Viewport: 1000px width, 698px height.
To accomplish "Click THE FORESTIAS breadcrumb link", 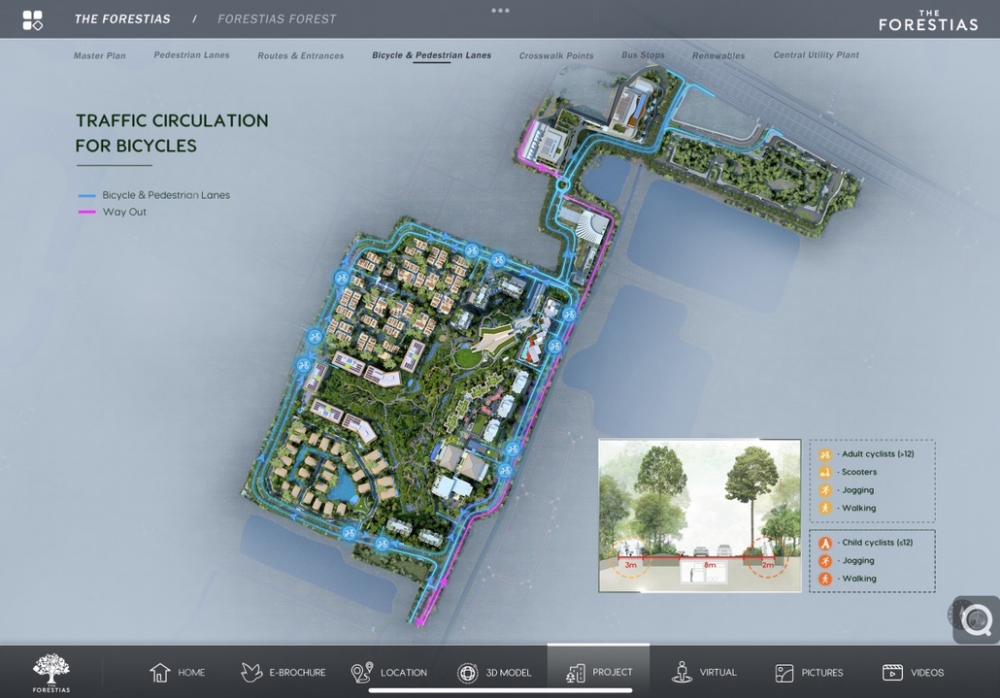I will [x=122, y=19].
